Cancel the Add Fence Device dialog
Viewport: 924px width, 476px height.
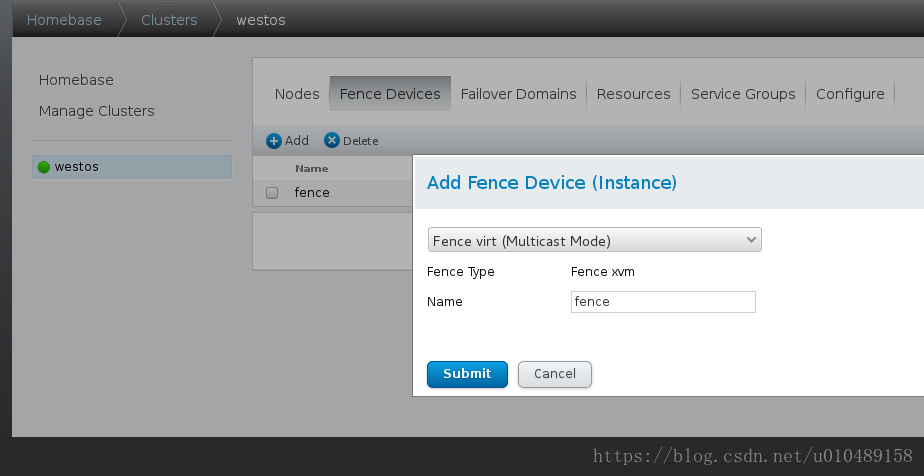(555, 374)
